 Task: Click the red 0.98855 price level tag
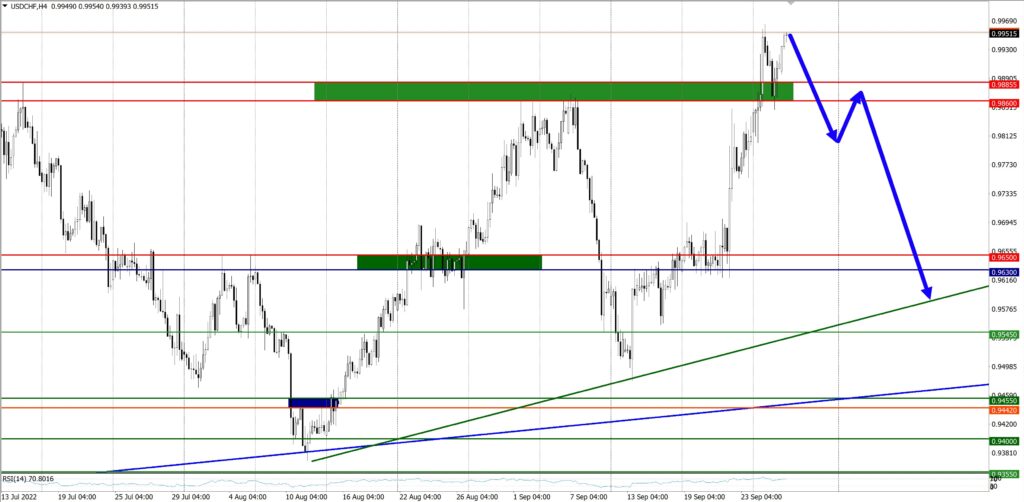[1003, 85]
